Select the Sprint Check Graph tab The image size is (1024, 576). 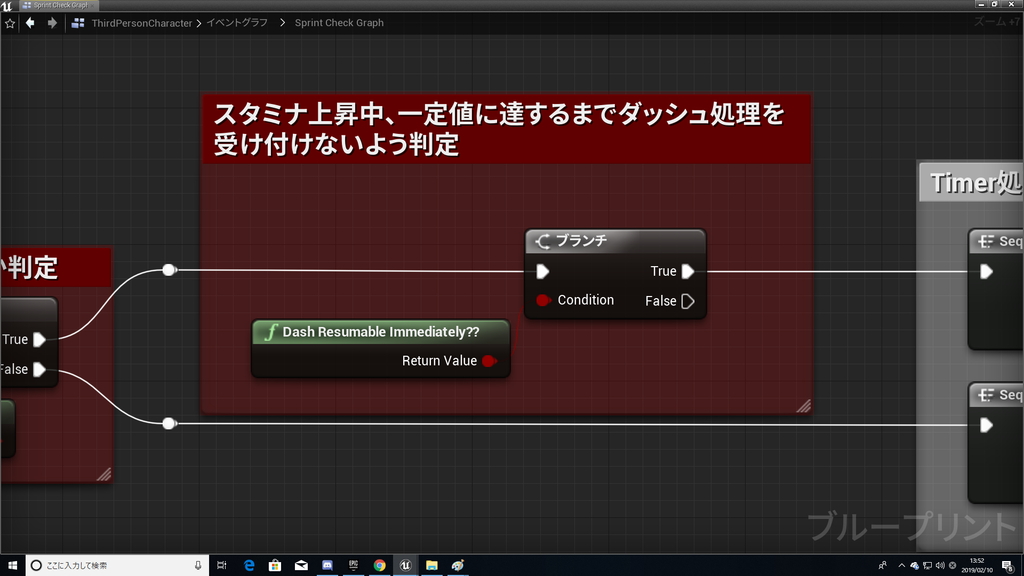(x=60, y=4)
